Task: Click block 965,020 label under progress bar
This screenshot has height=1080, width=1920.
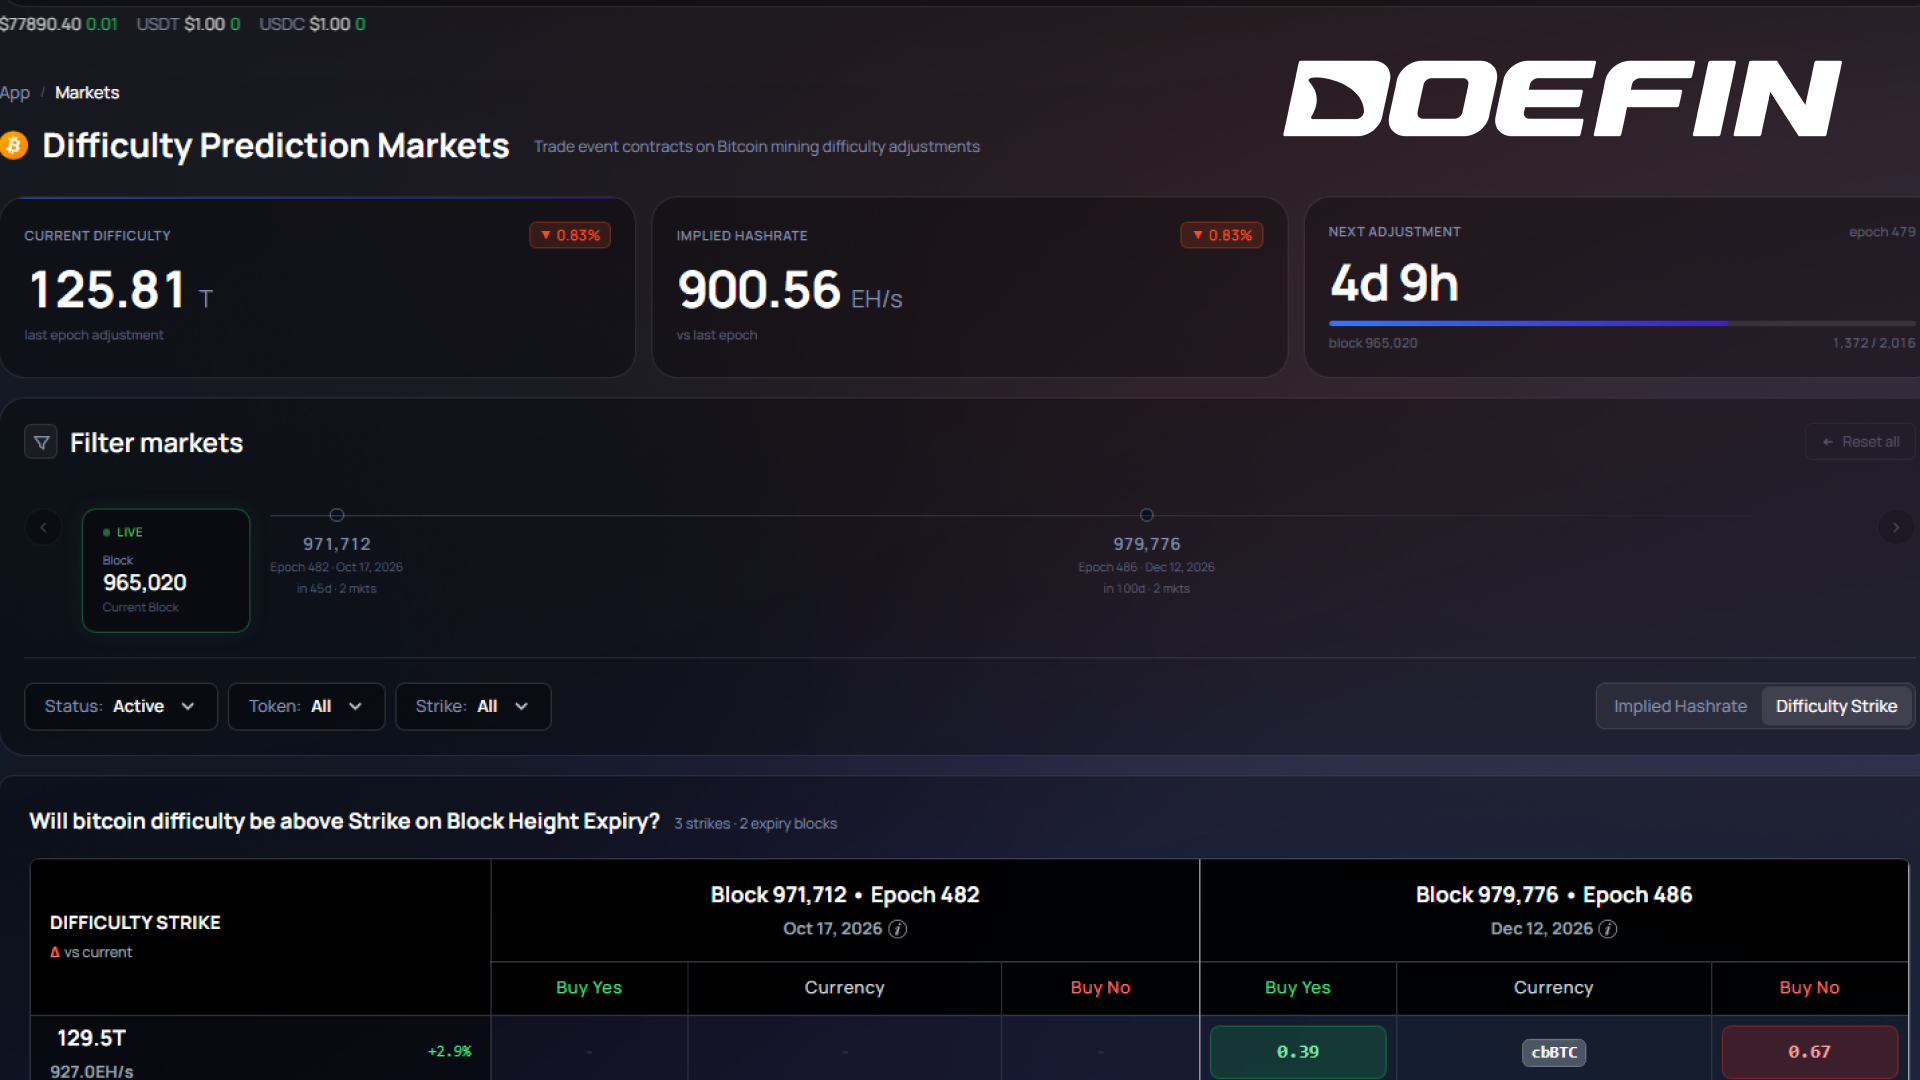Action: coord(1373,343)
